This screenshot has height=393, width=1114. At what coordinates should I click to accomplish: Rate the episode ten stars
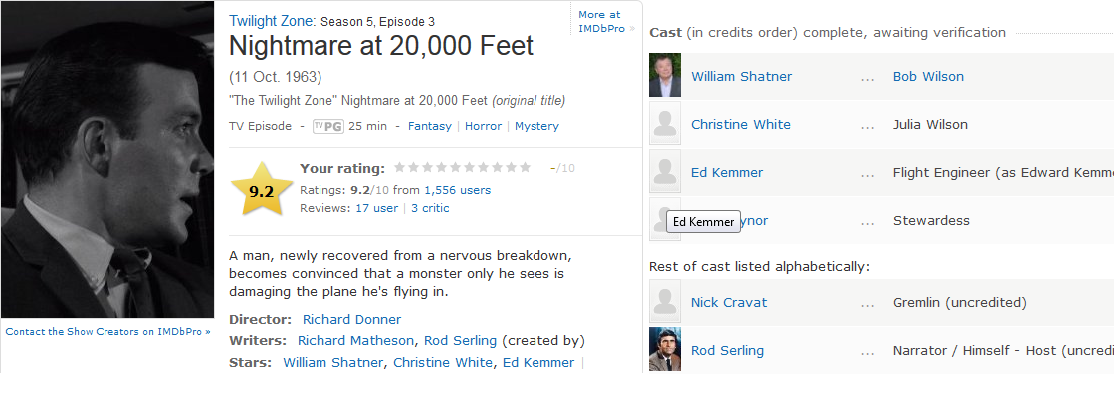525,168
